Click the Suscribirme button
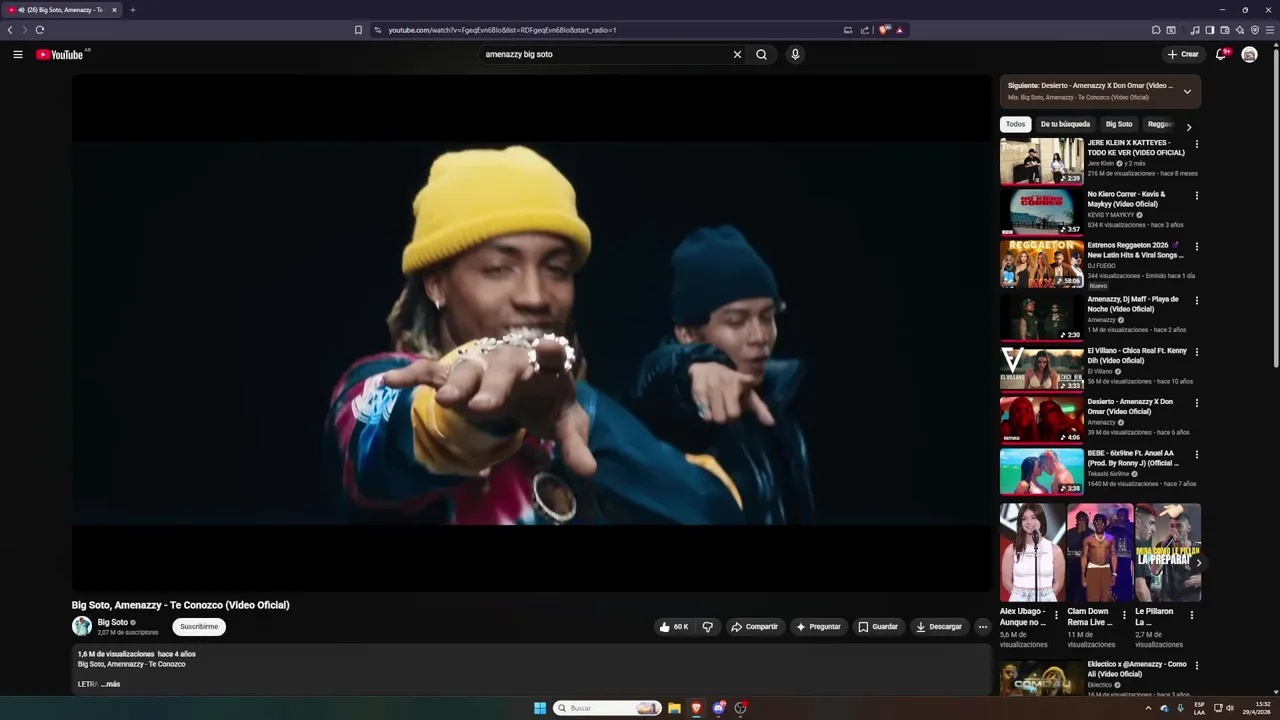1280x720 pixels. (199, 627)
